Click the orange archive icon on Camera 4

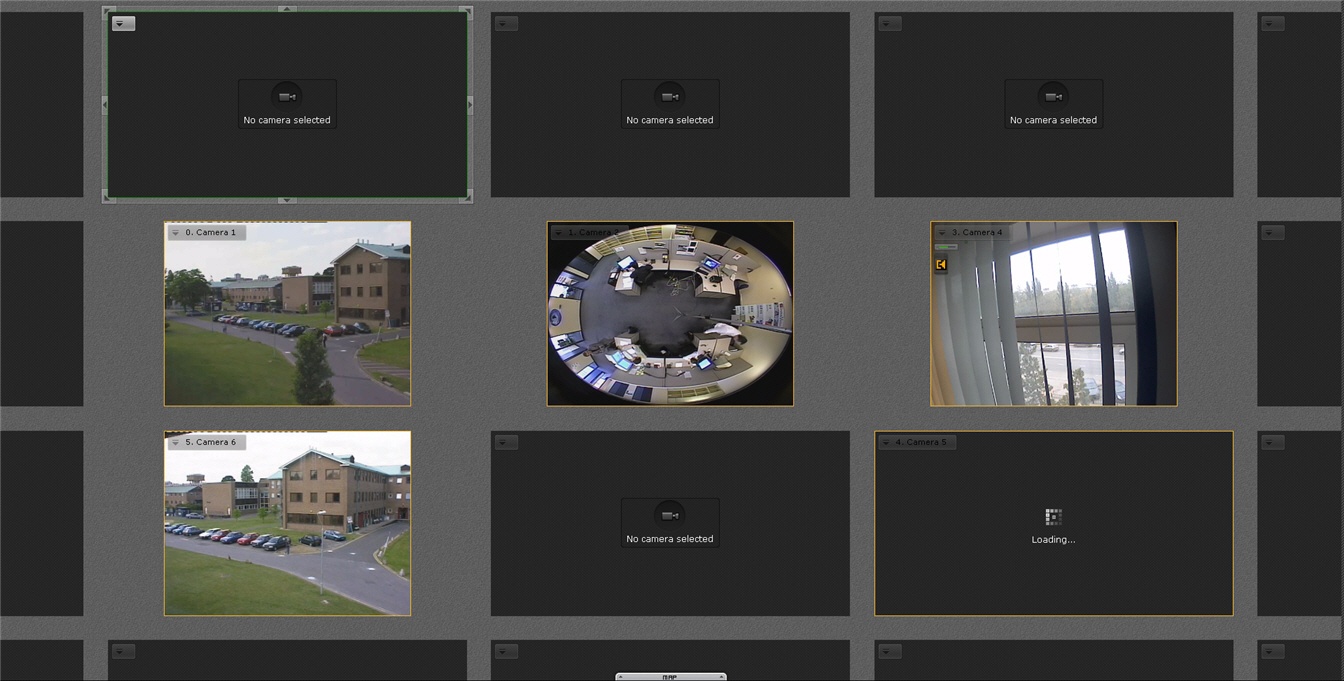pyautogui.click(x=941, y=264)
